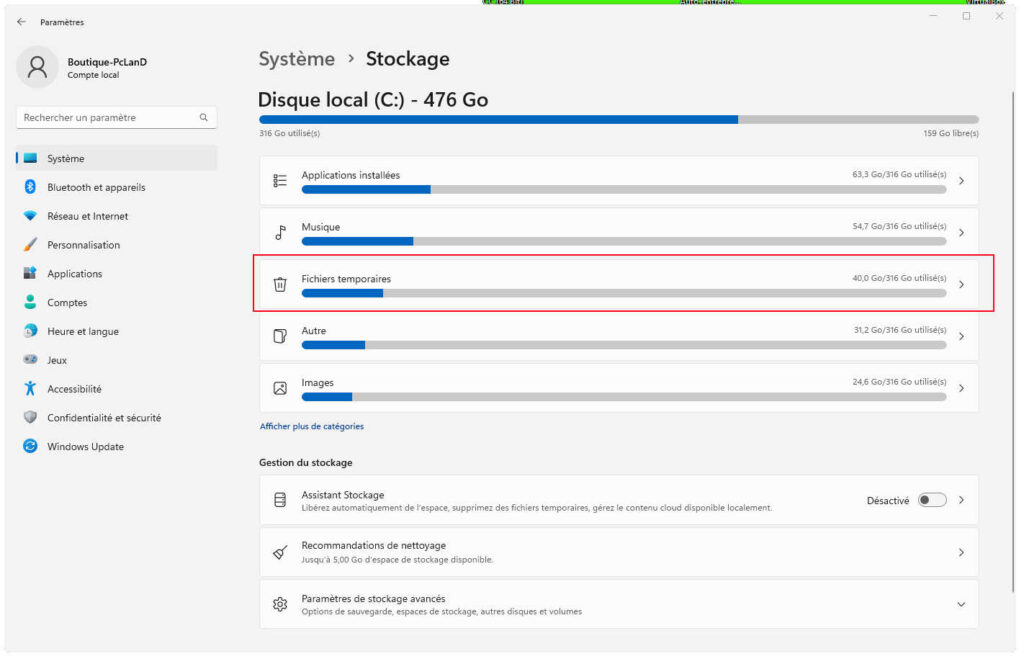Click the trash icon for Fichiers temporaires
Viewport: 1024px width, 659px height.
(x=280, y=284)
